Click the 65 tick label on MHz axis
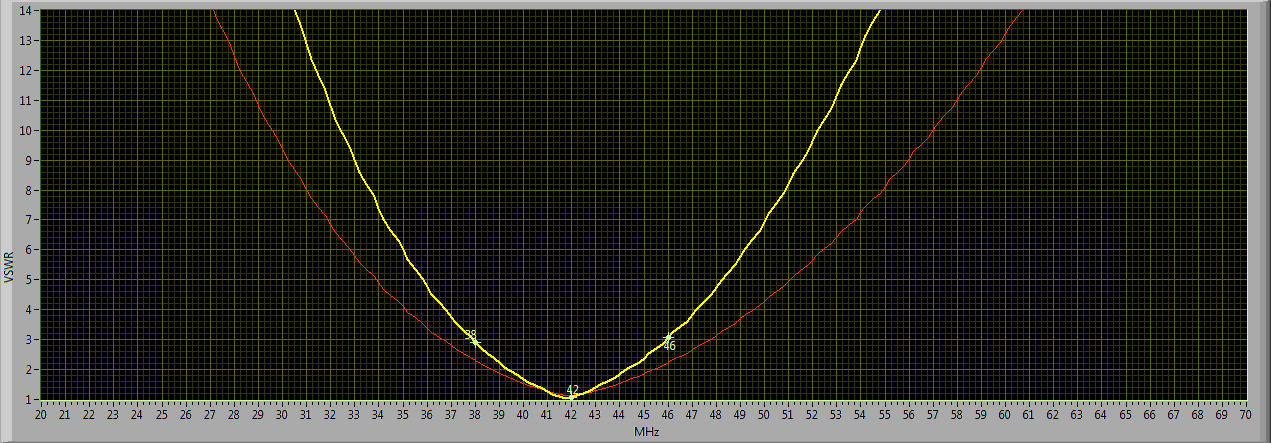This screenshot has height=443, width=1271. 1125,413
